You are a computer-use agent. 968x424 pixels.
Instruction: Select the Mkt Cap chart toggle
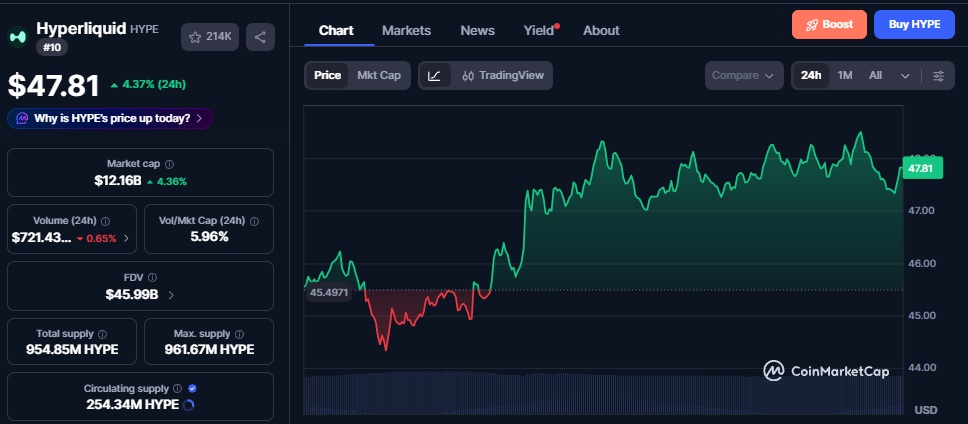point(379,75)
